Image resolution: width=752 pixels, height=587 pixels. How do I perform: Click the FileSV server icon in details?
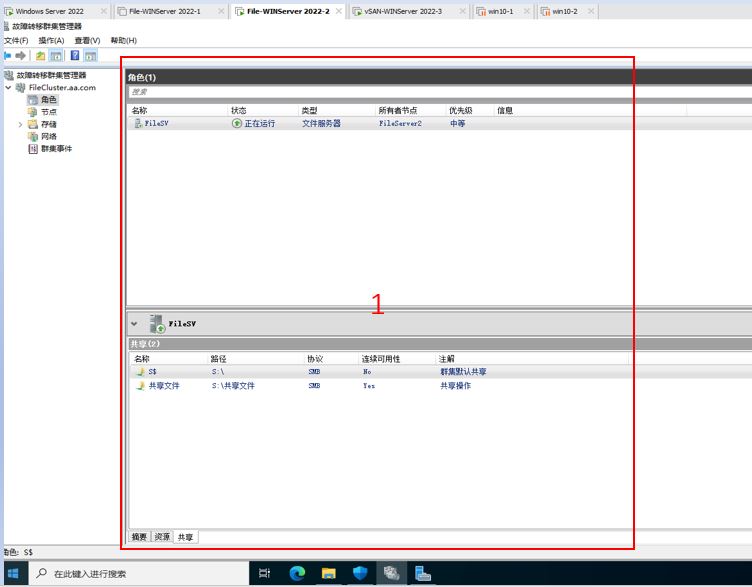(x=157, y=324)
